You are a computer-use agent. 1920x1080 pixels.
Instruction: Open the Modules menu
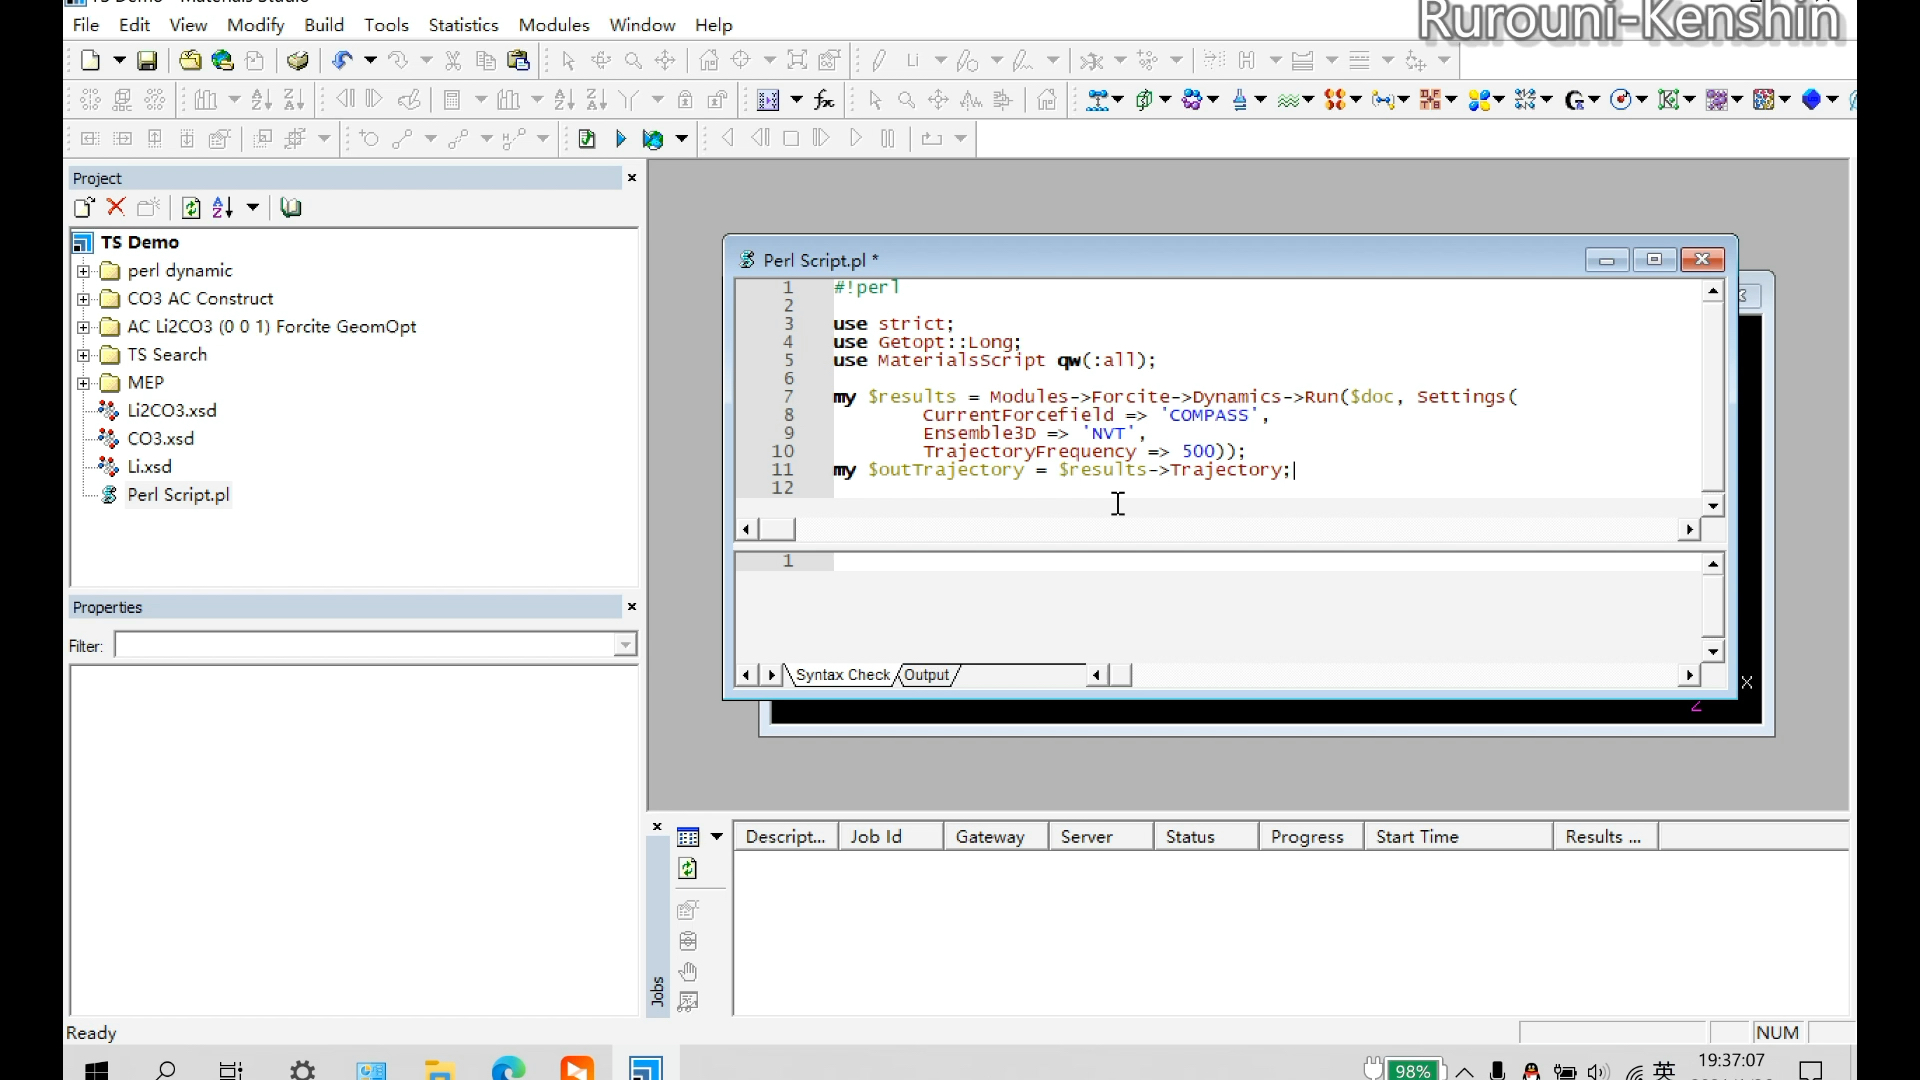point(553,25)
